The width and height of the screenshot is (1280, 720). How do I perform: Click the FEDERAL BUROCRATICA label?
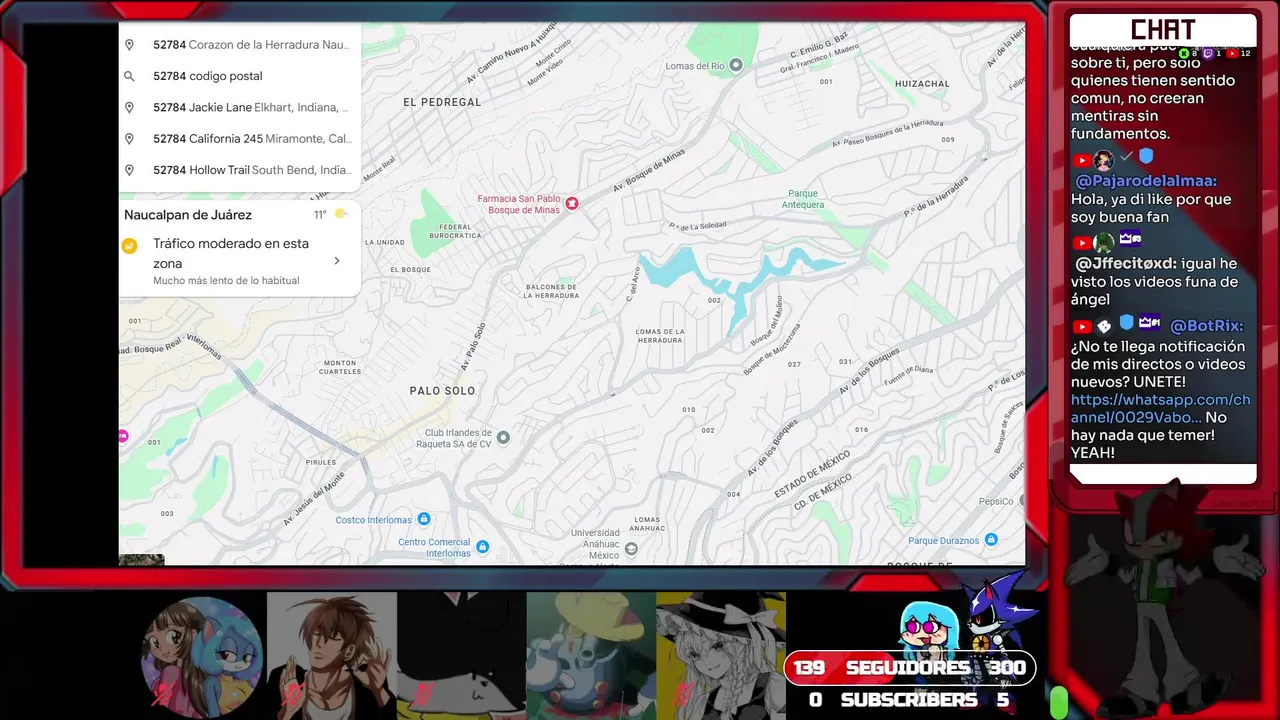click(x=455, y=231)
